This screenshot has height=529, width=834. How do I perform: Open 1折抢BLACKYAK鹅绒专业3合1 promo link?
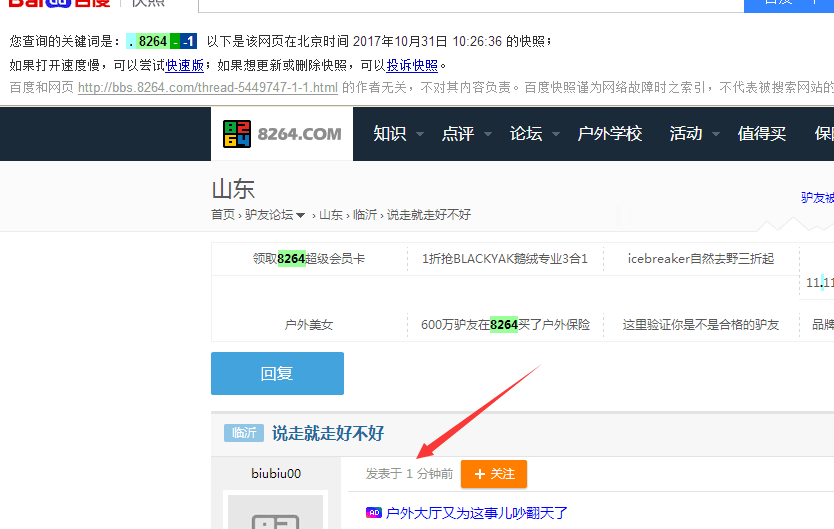click(505, 259)
